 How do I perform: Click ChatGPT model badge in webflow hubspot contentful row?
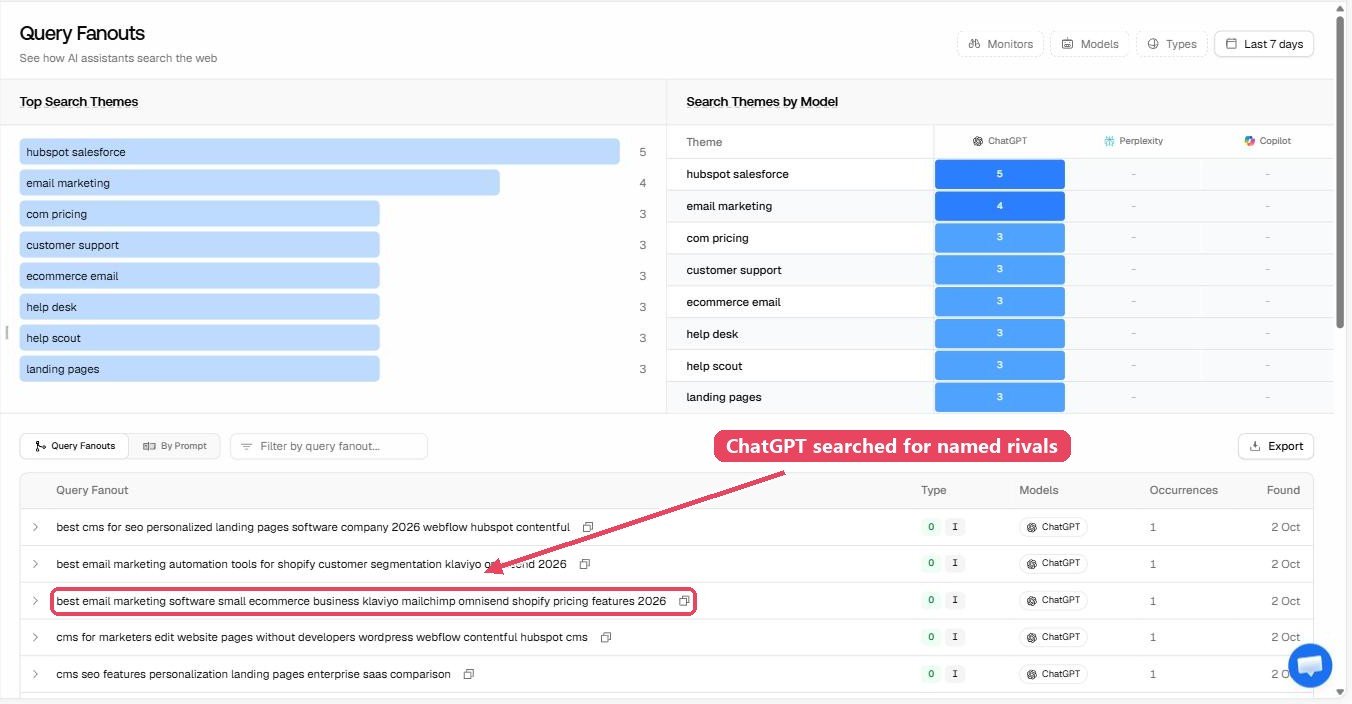1053,527
